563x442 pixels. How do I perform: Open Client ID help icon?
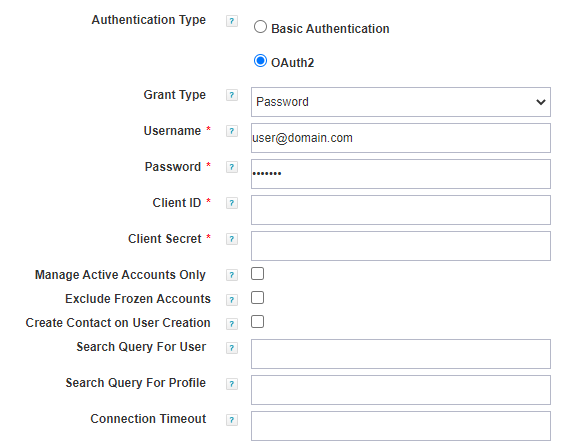point(232,203)
